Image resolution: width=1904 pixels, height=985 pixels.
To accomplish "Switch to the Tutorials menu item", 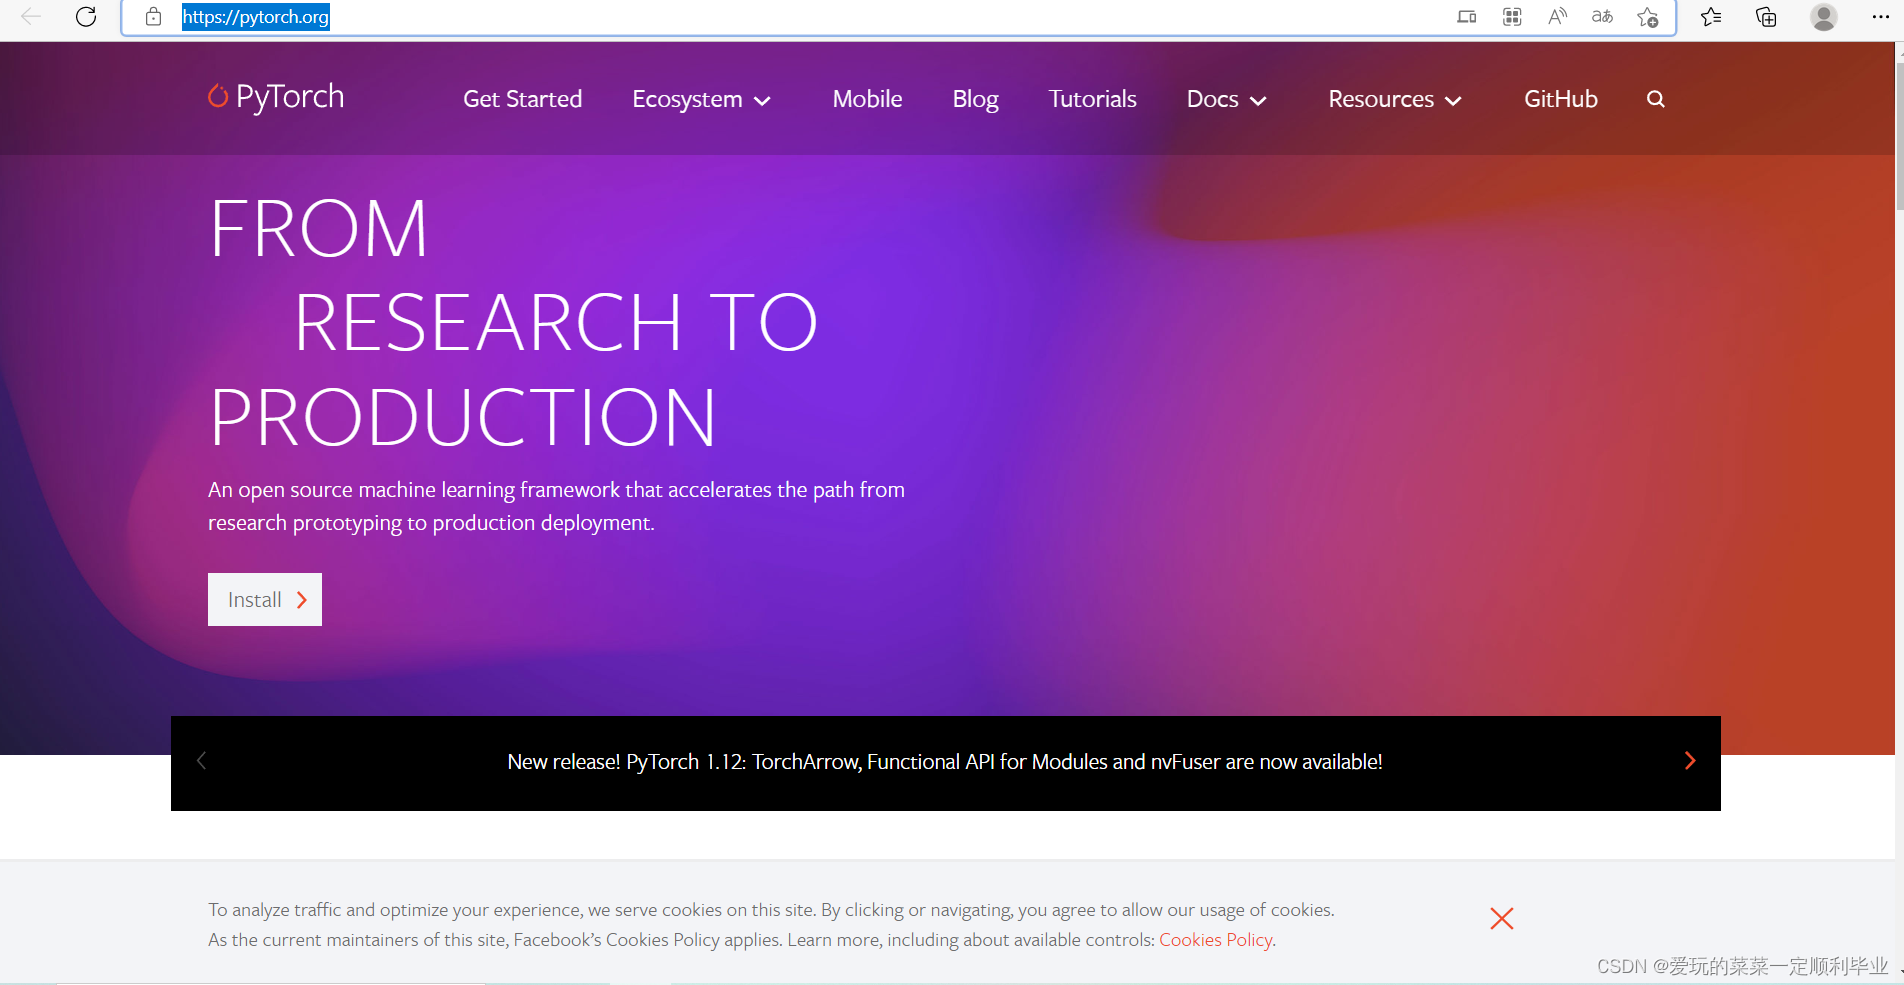I will pos(1091,99).
